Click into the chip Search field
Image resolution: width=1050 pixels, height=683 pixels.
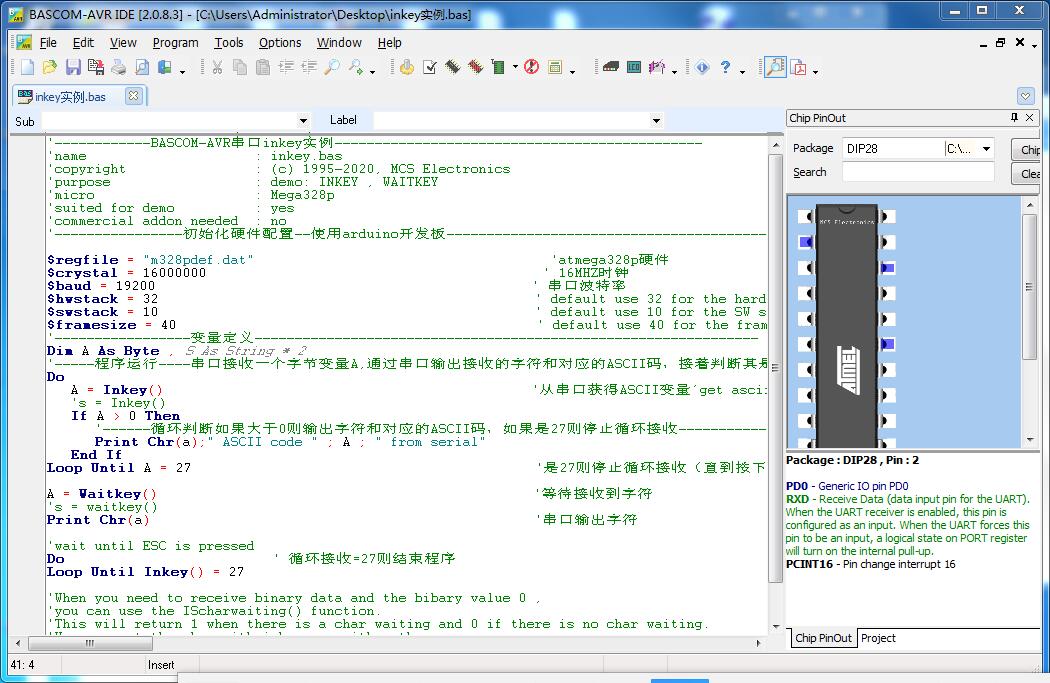918,172
